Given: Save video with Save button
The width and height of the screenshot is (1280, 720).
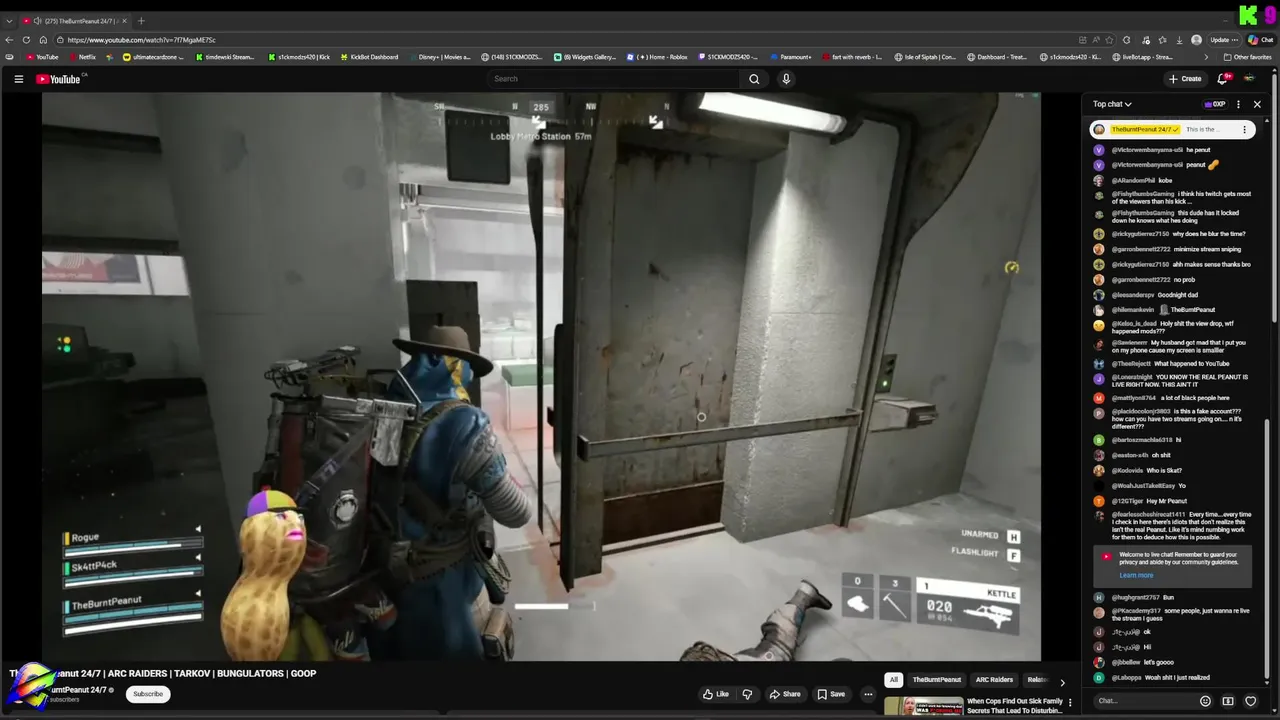Looking at the screenshot, I should [x=831, y=694].
